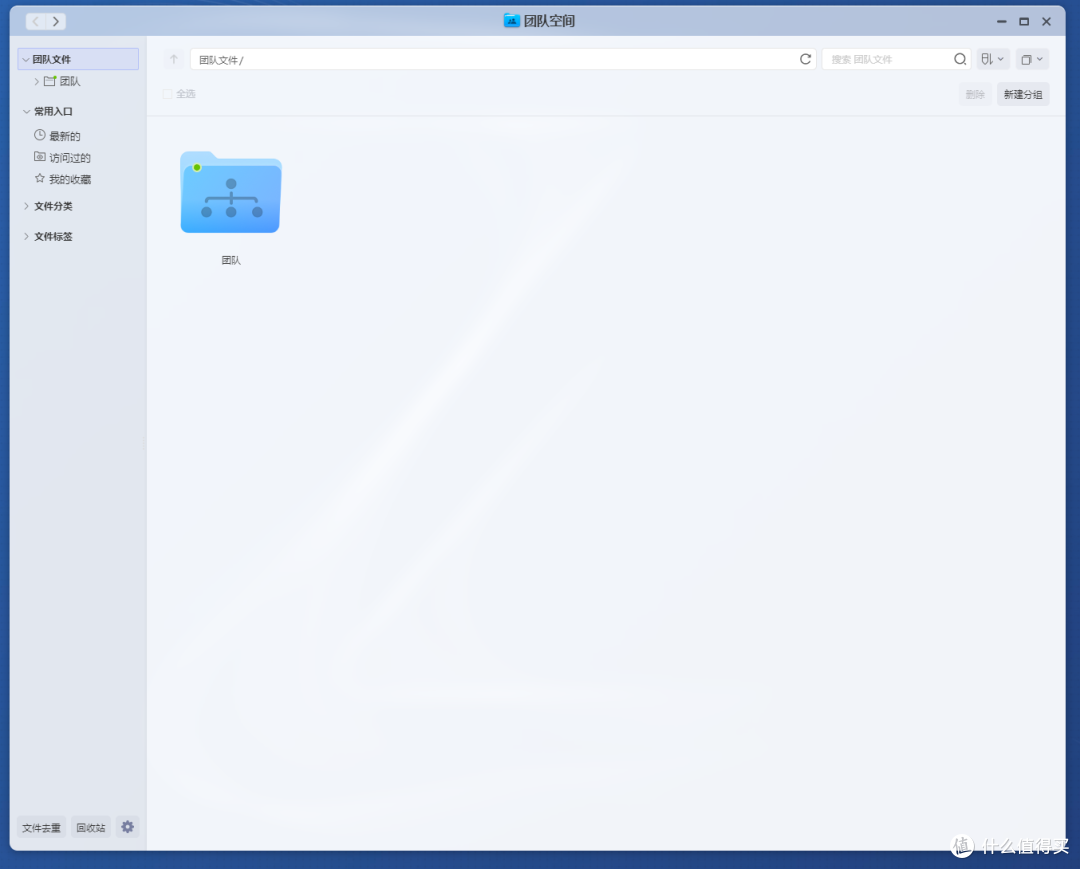Viewport: 1080px width, 869px height.
Task: Open settings gear in sidebar
Action: tap(127, 826)
